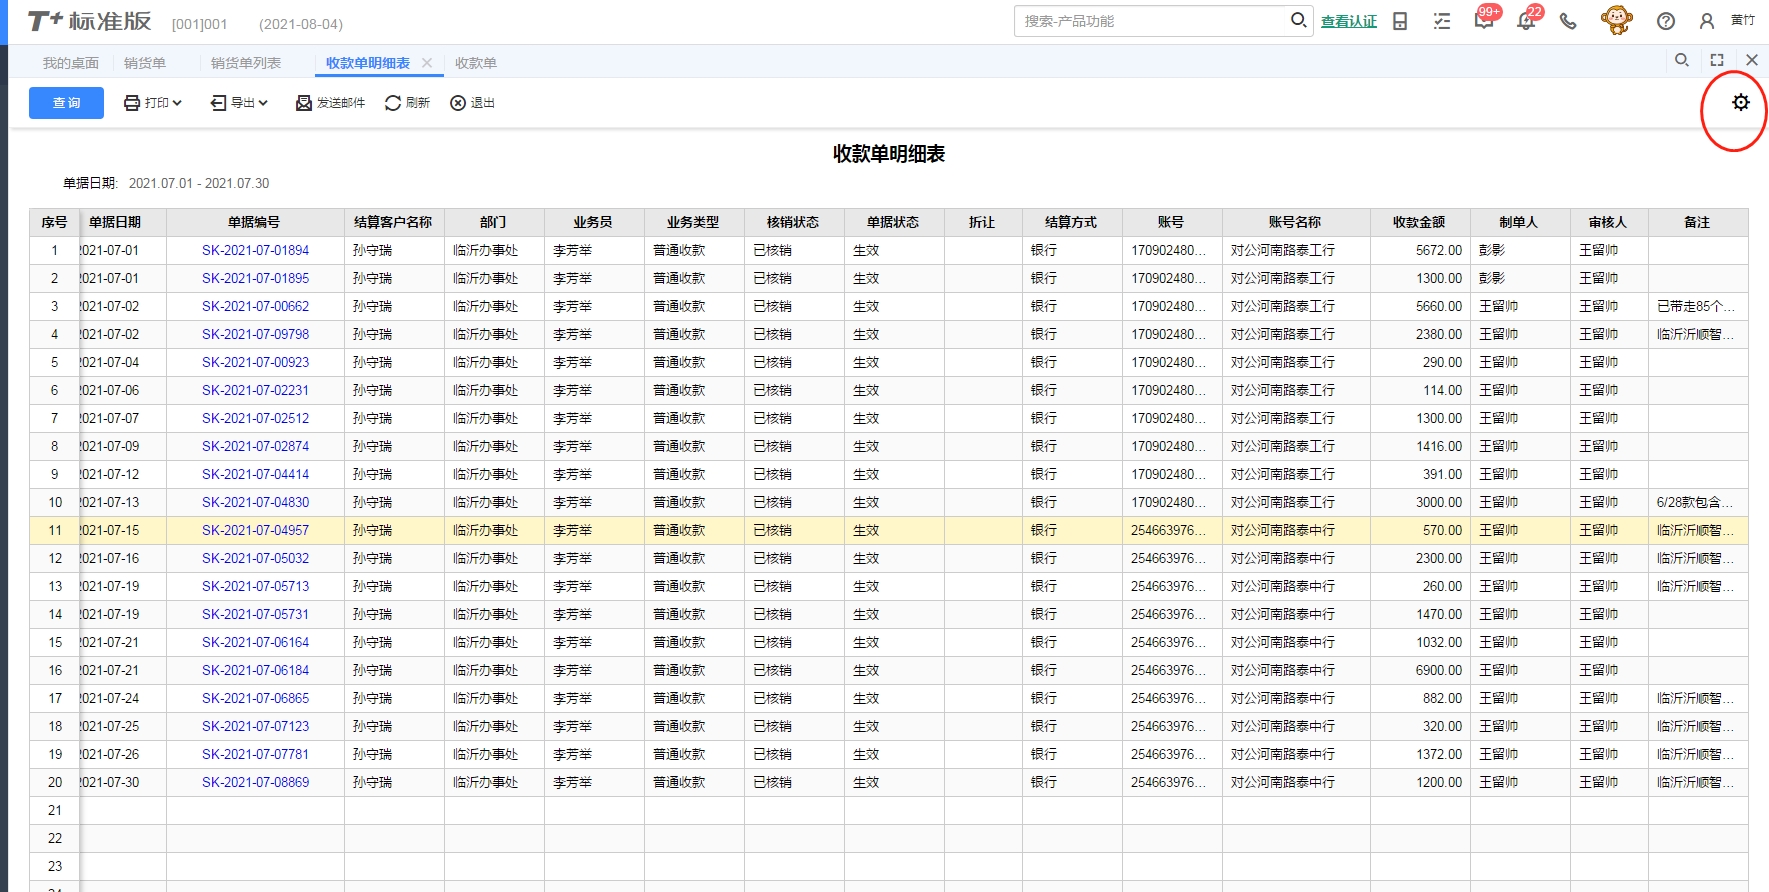Image resolution: width=1769 pixels, height=892 pixels.
Task: Select remark cell 6/28款包含…
Action: point(1698,502)
